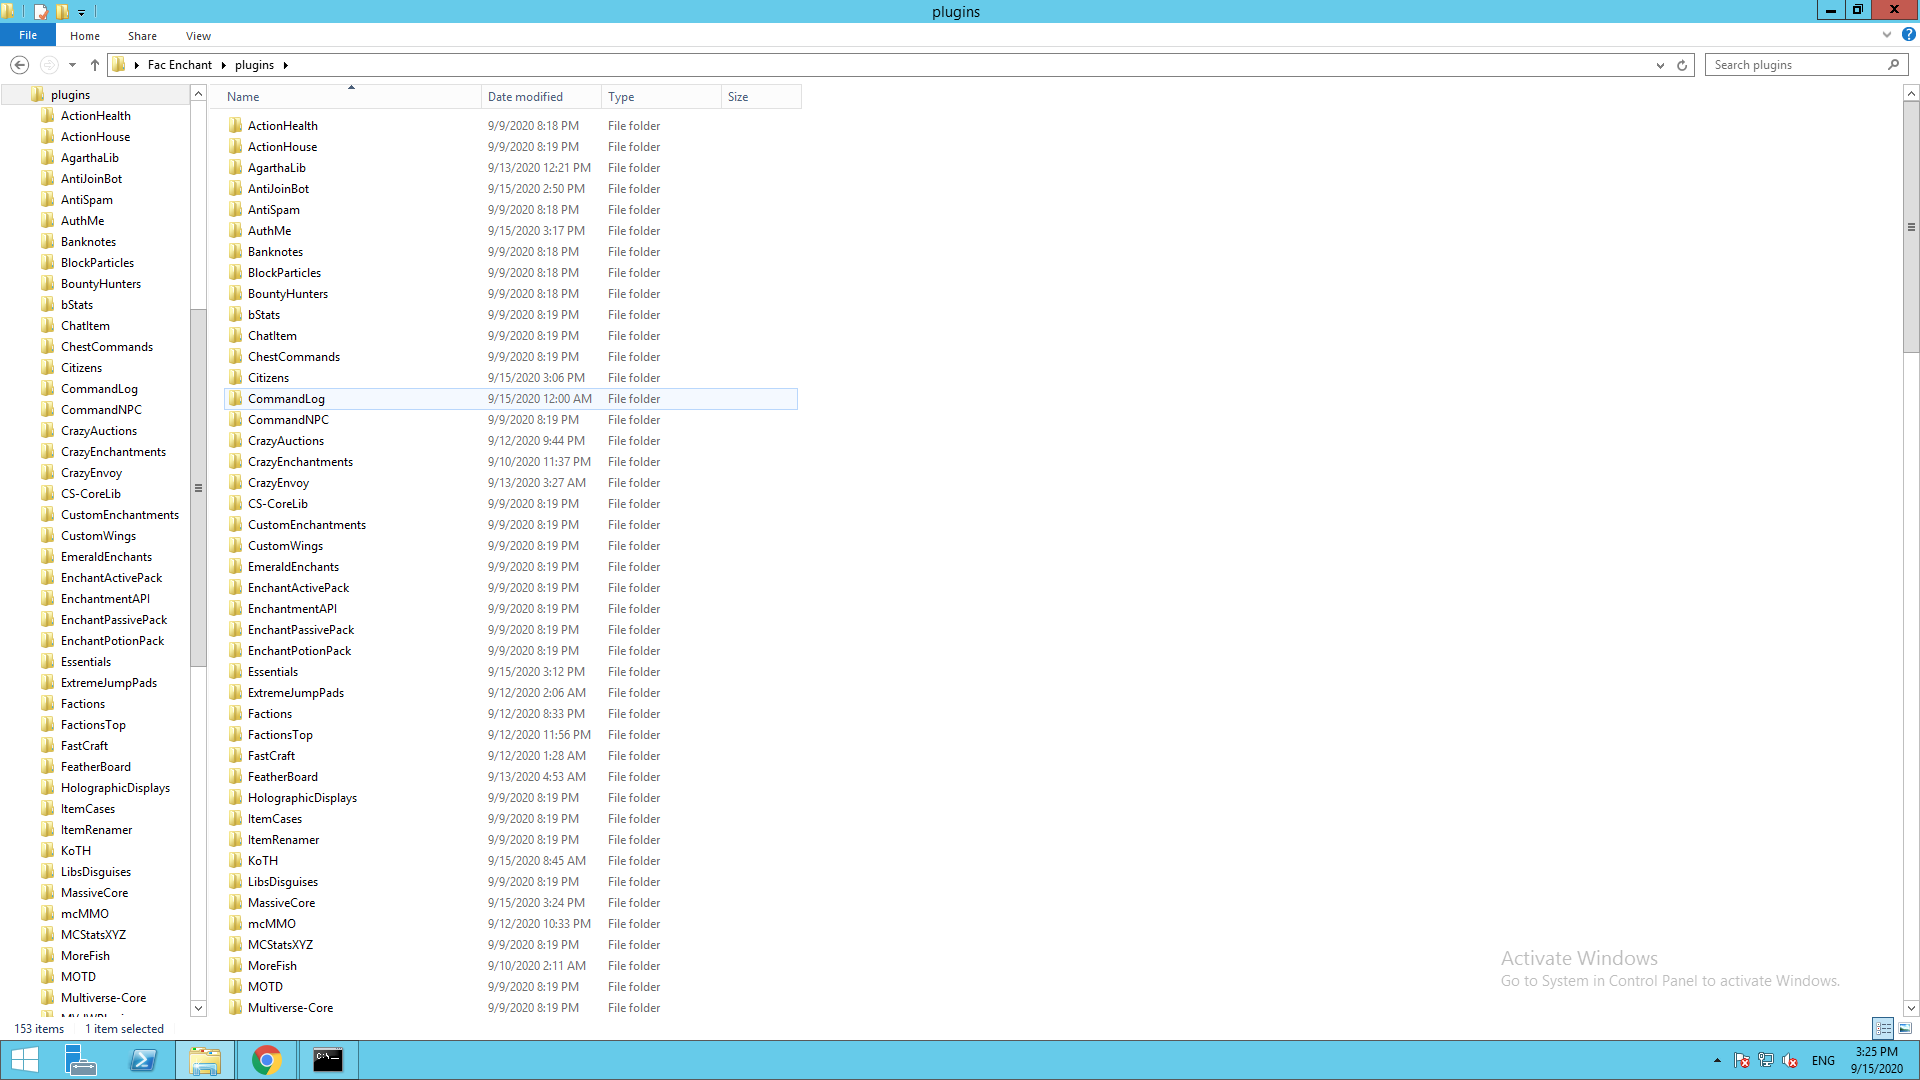Viewport: 1920px width, 1080px height.
Task: Click New folder icon in quick access toolbar
Action: coord(62,11)
